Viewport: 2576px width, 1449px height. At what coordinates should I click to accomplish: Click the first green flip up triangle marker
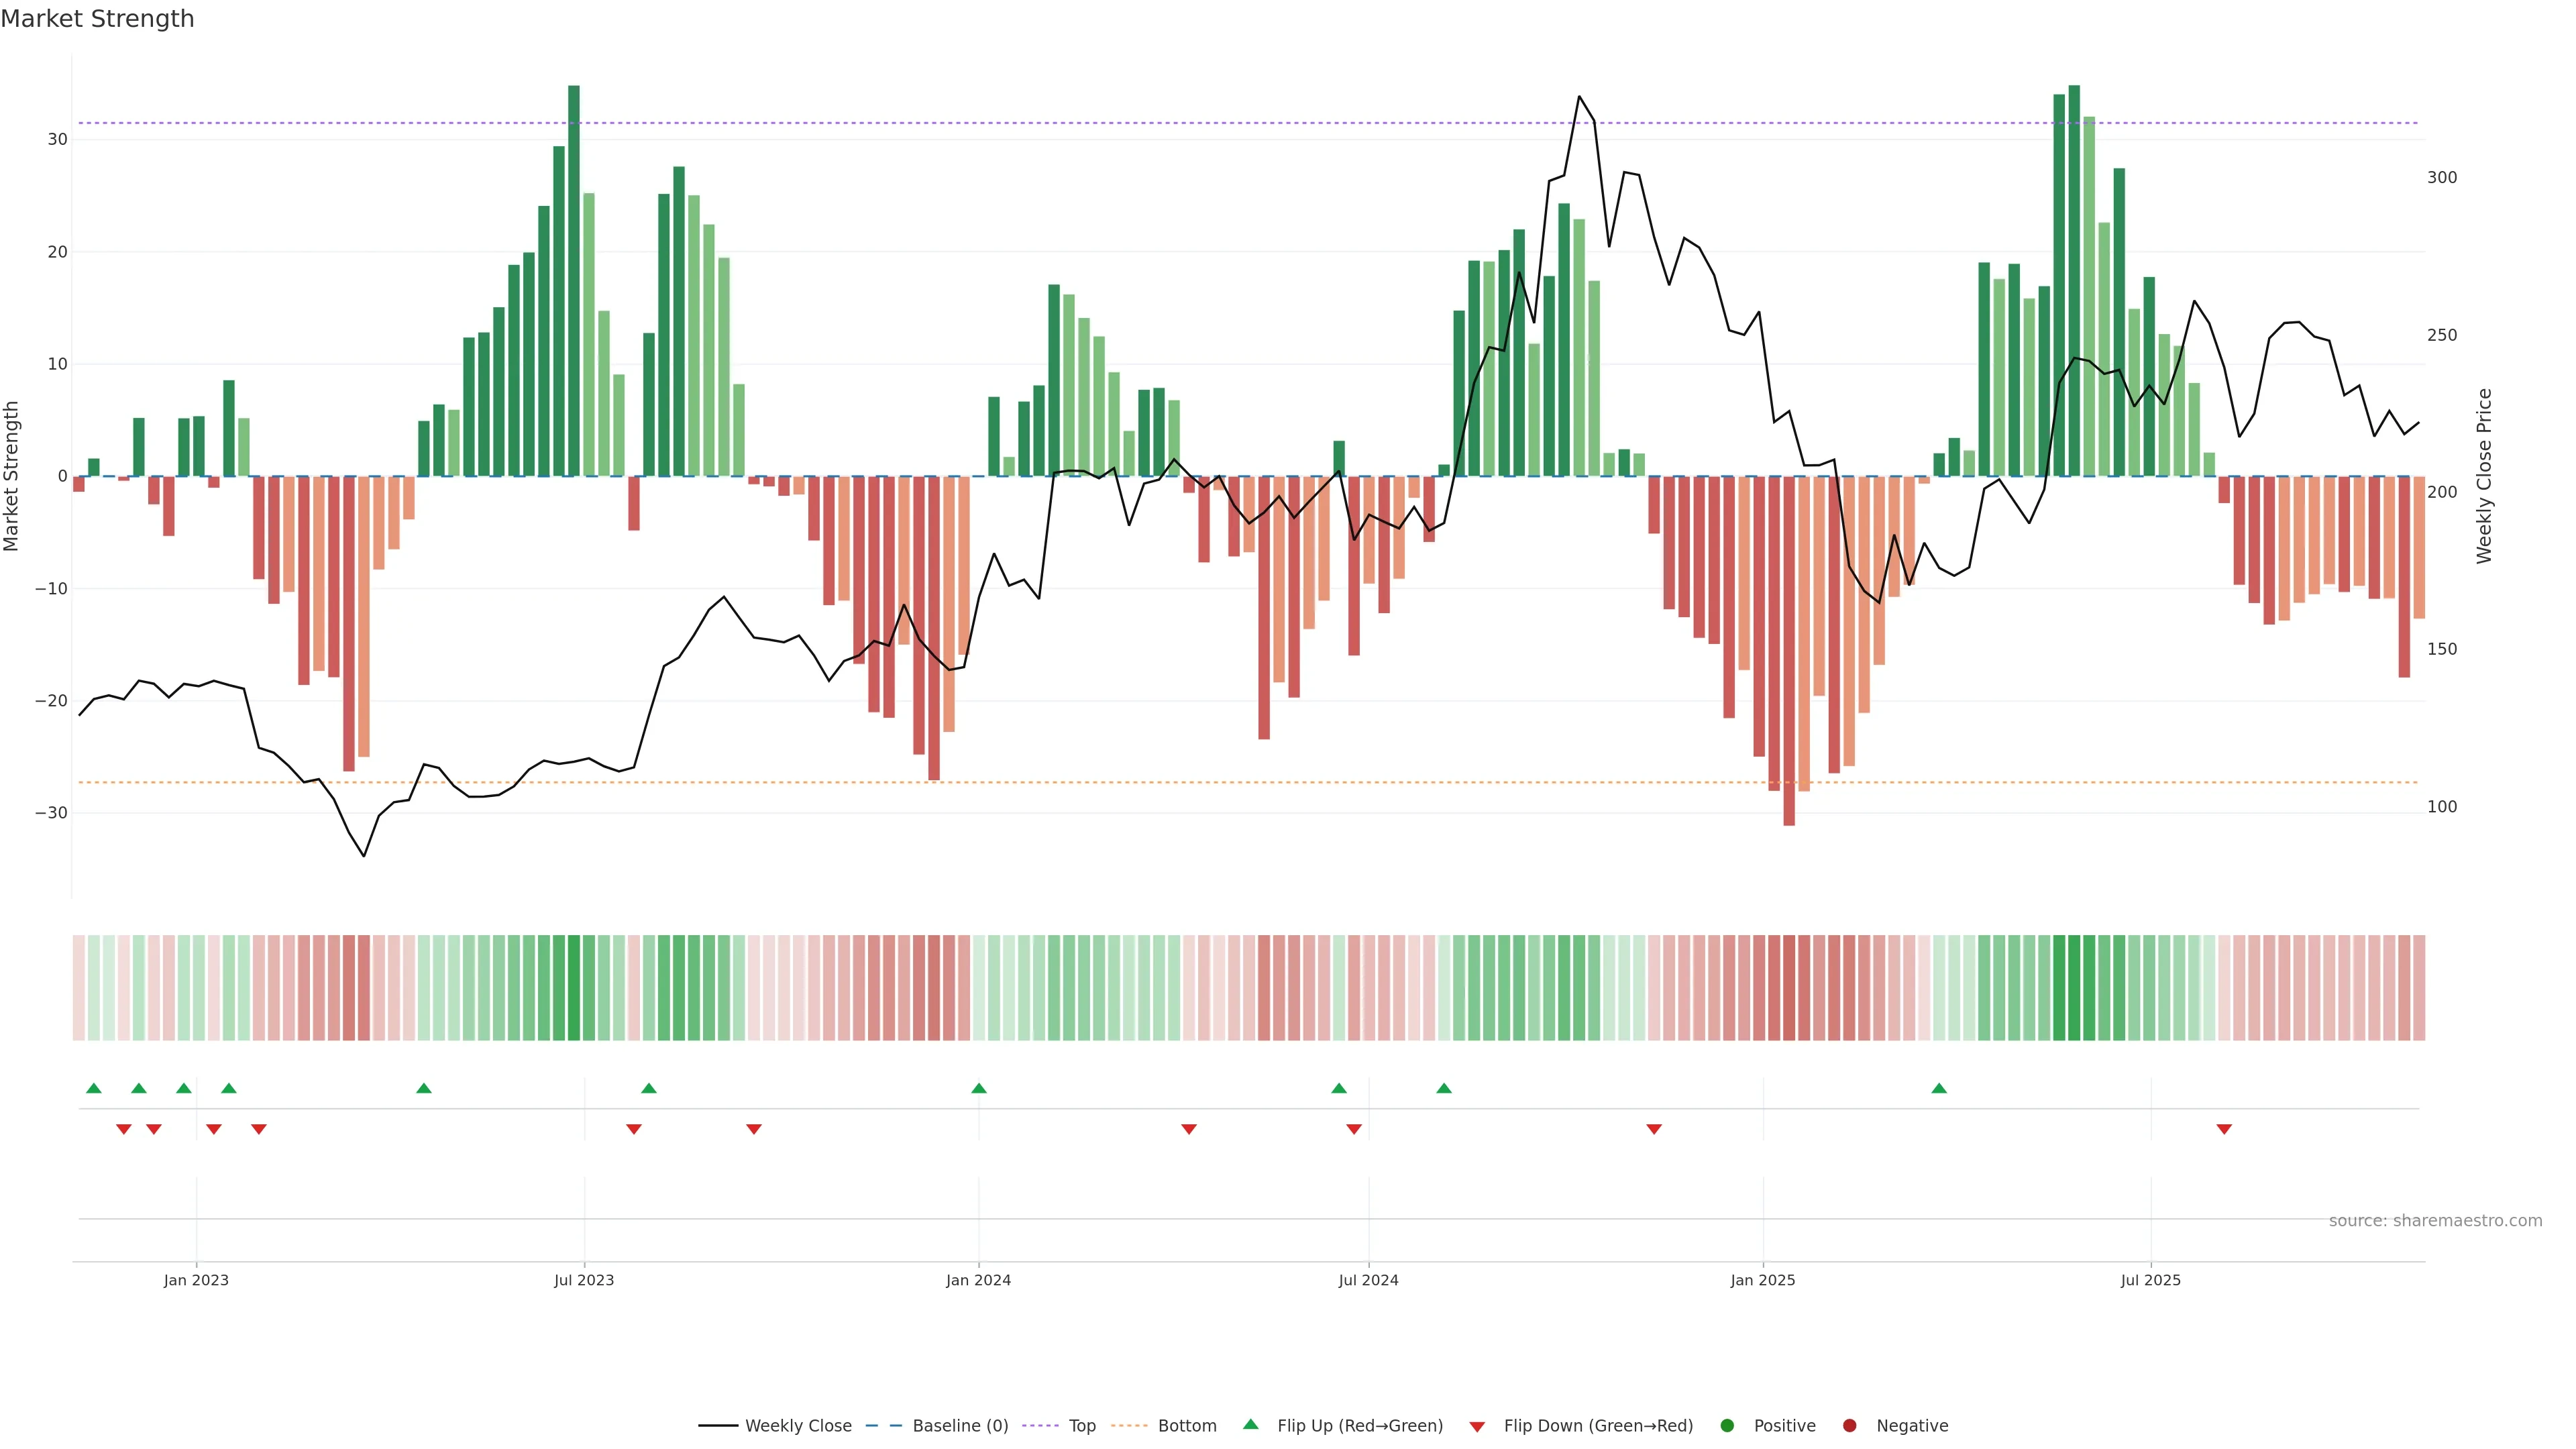pos(94,1088)
